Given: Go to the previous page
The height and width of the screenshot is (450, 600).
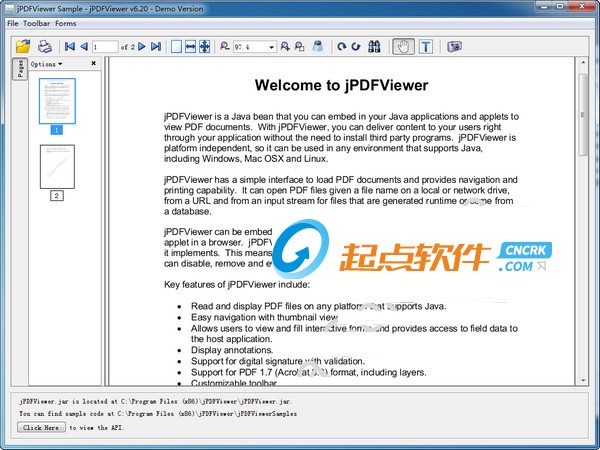Looking at the screenshot, I should point(84,47).
